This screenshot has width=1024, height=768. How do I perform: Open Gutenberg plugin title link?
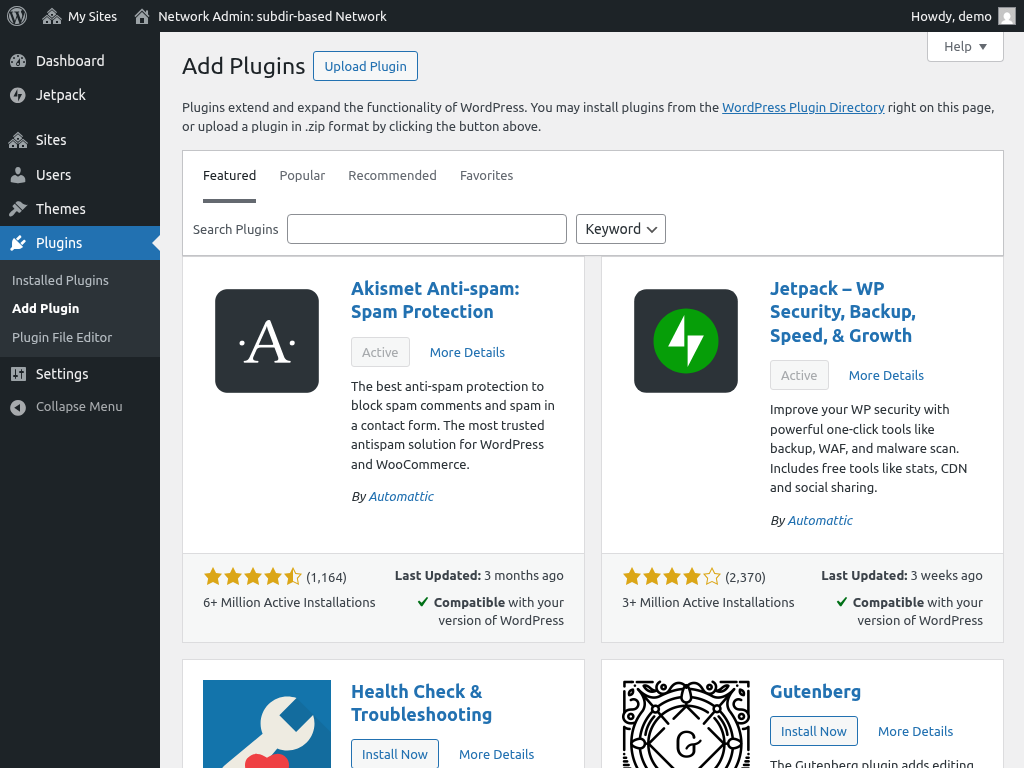point(815,692)
